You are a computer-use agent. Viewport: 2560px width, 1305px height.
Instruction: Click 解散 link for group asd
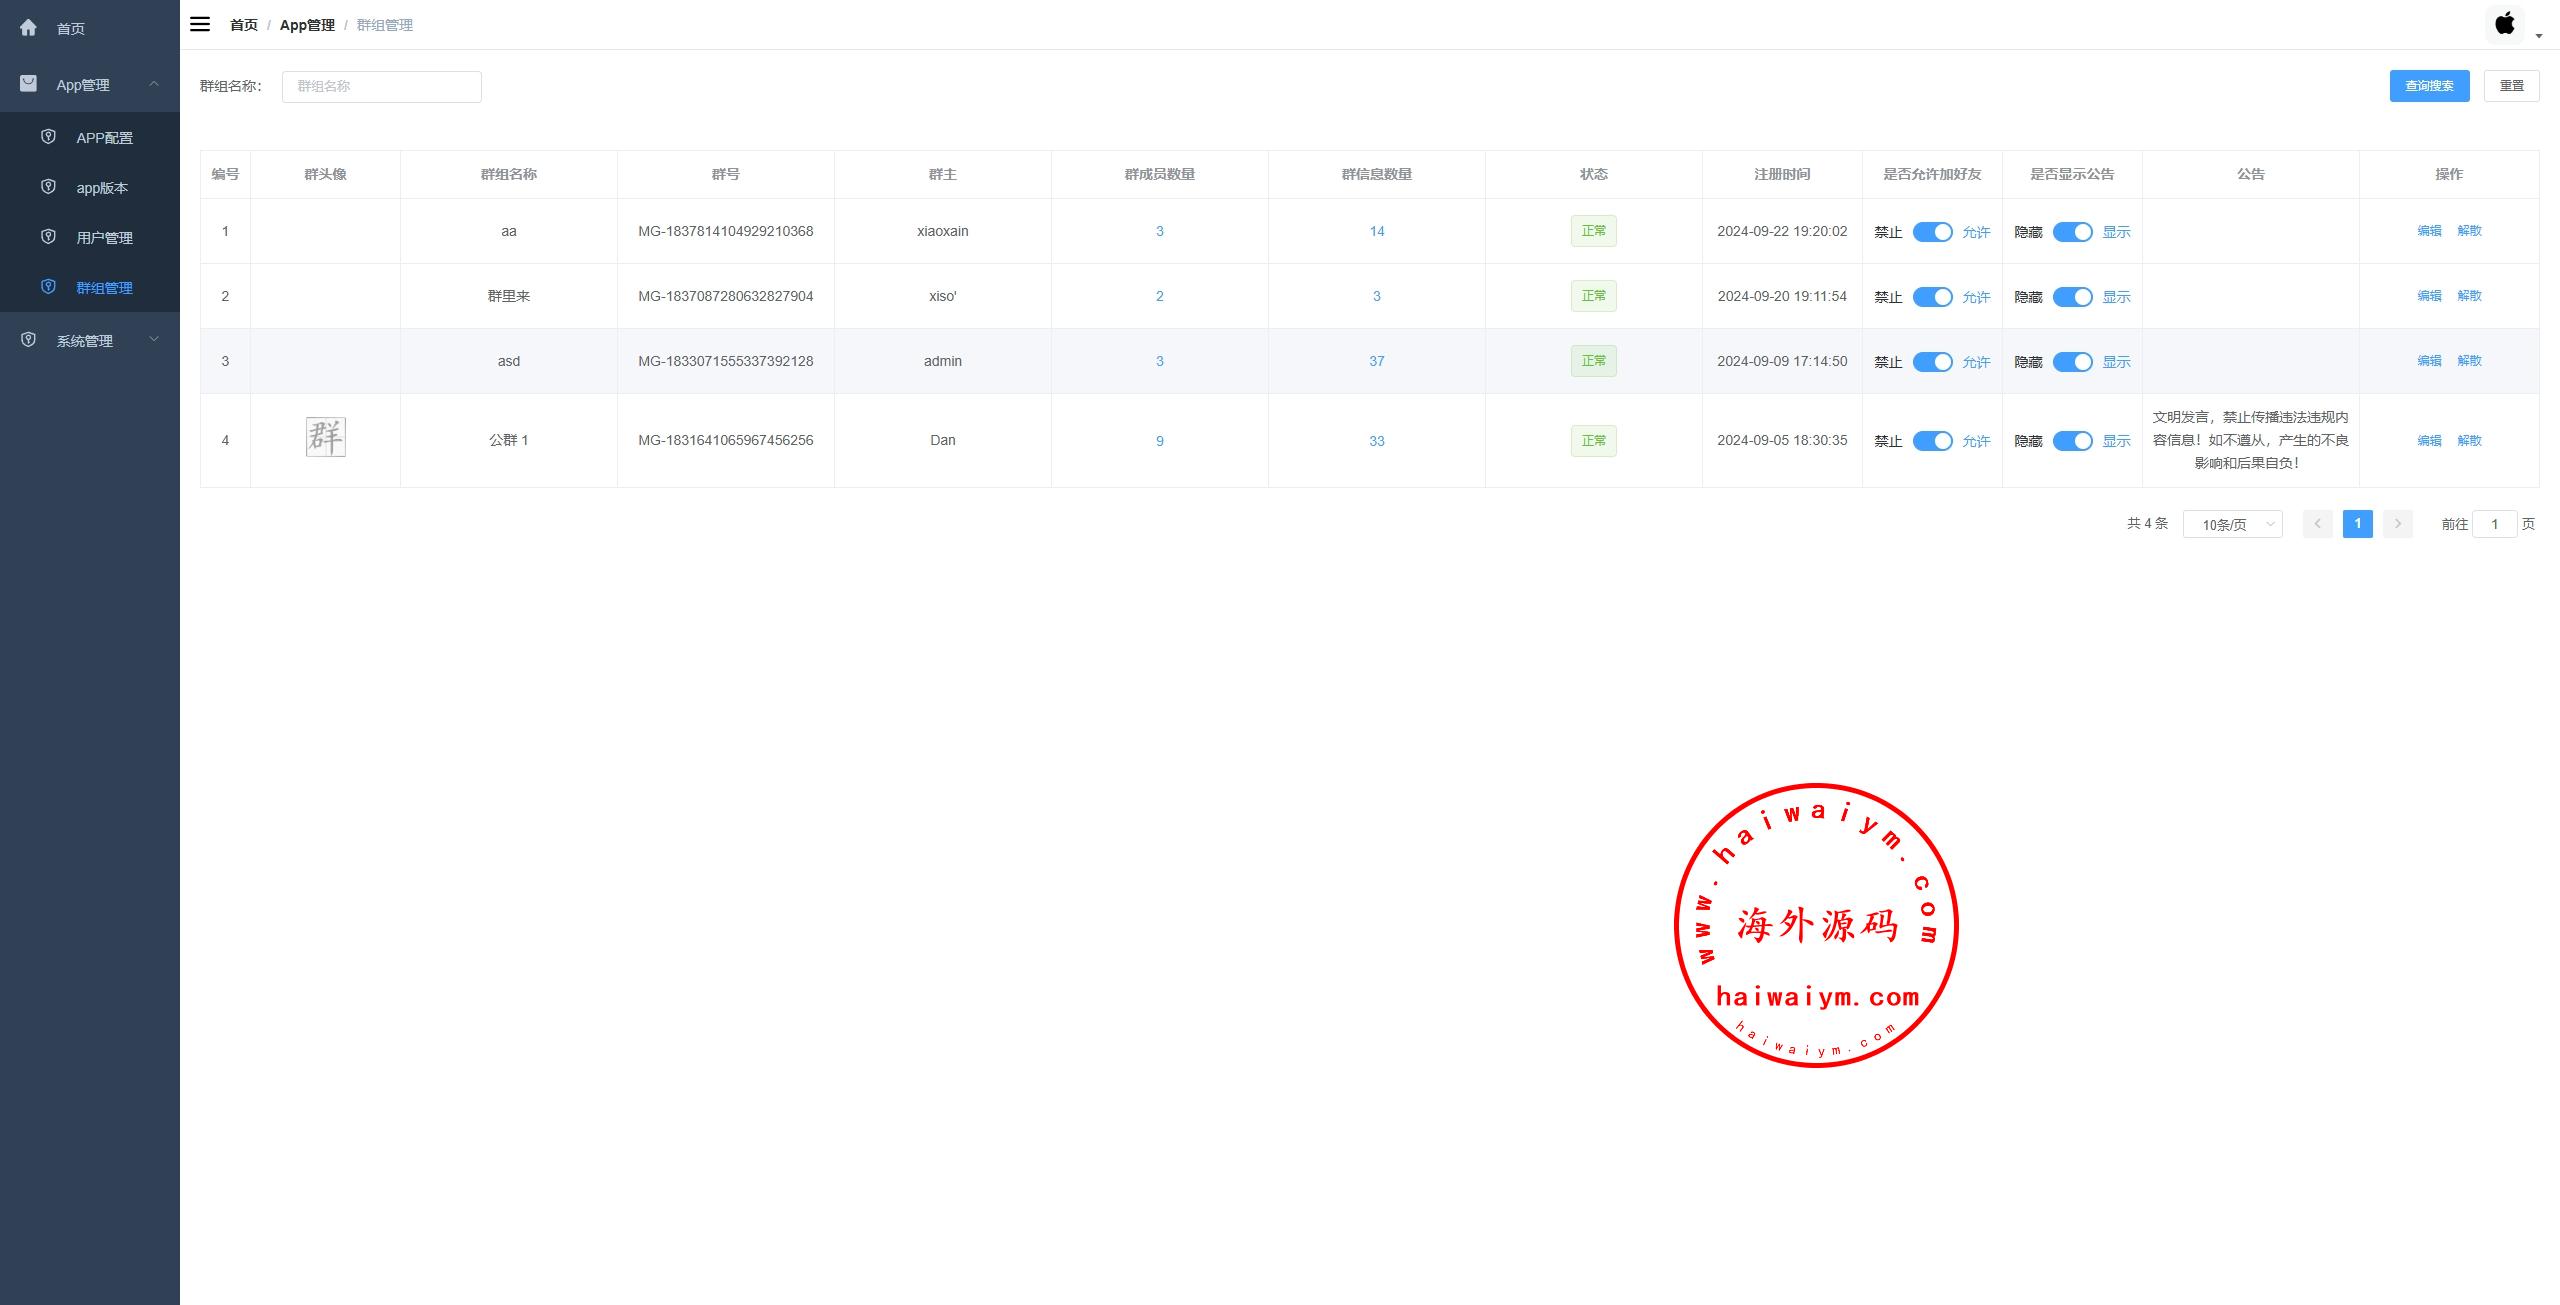pos(2469,361)
